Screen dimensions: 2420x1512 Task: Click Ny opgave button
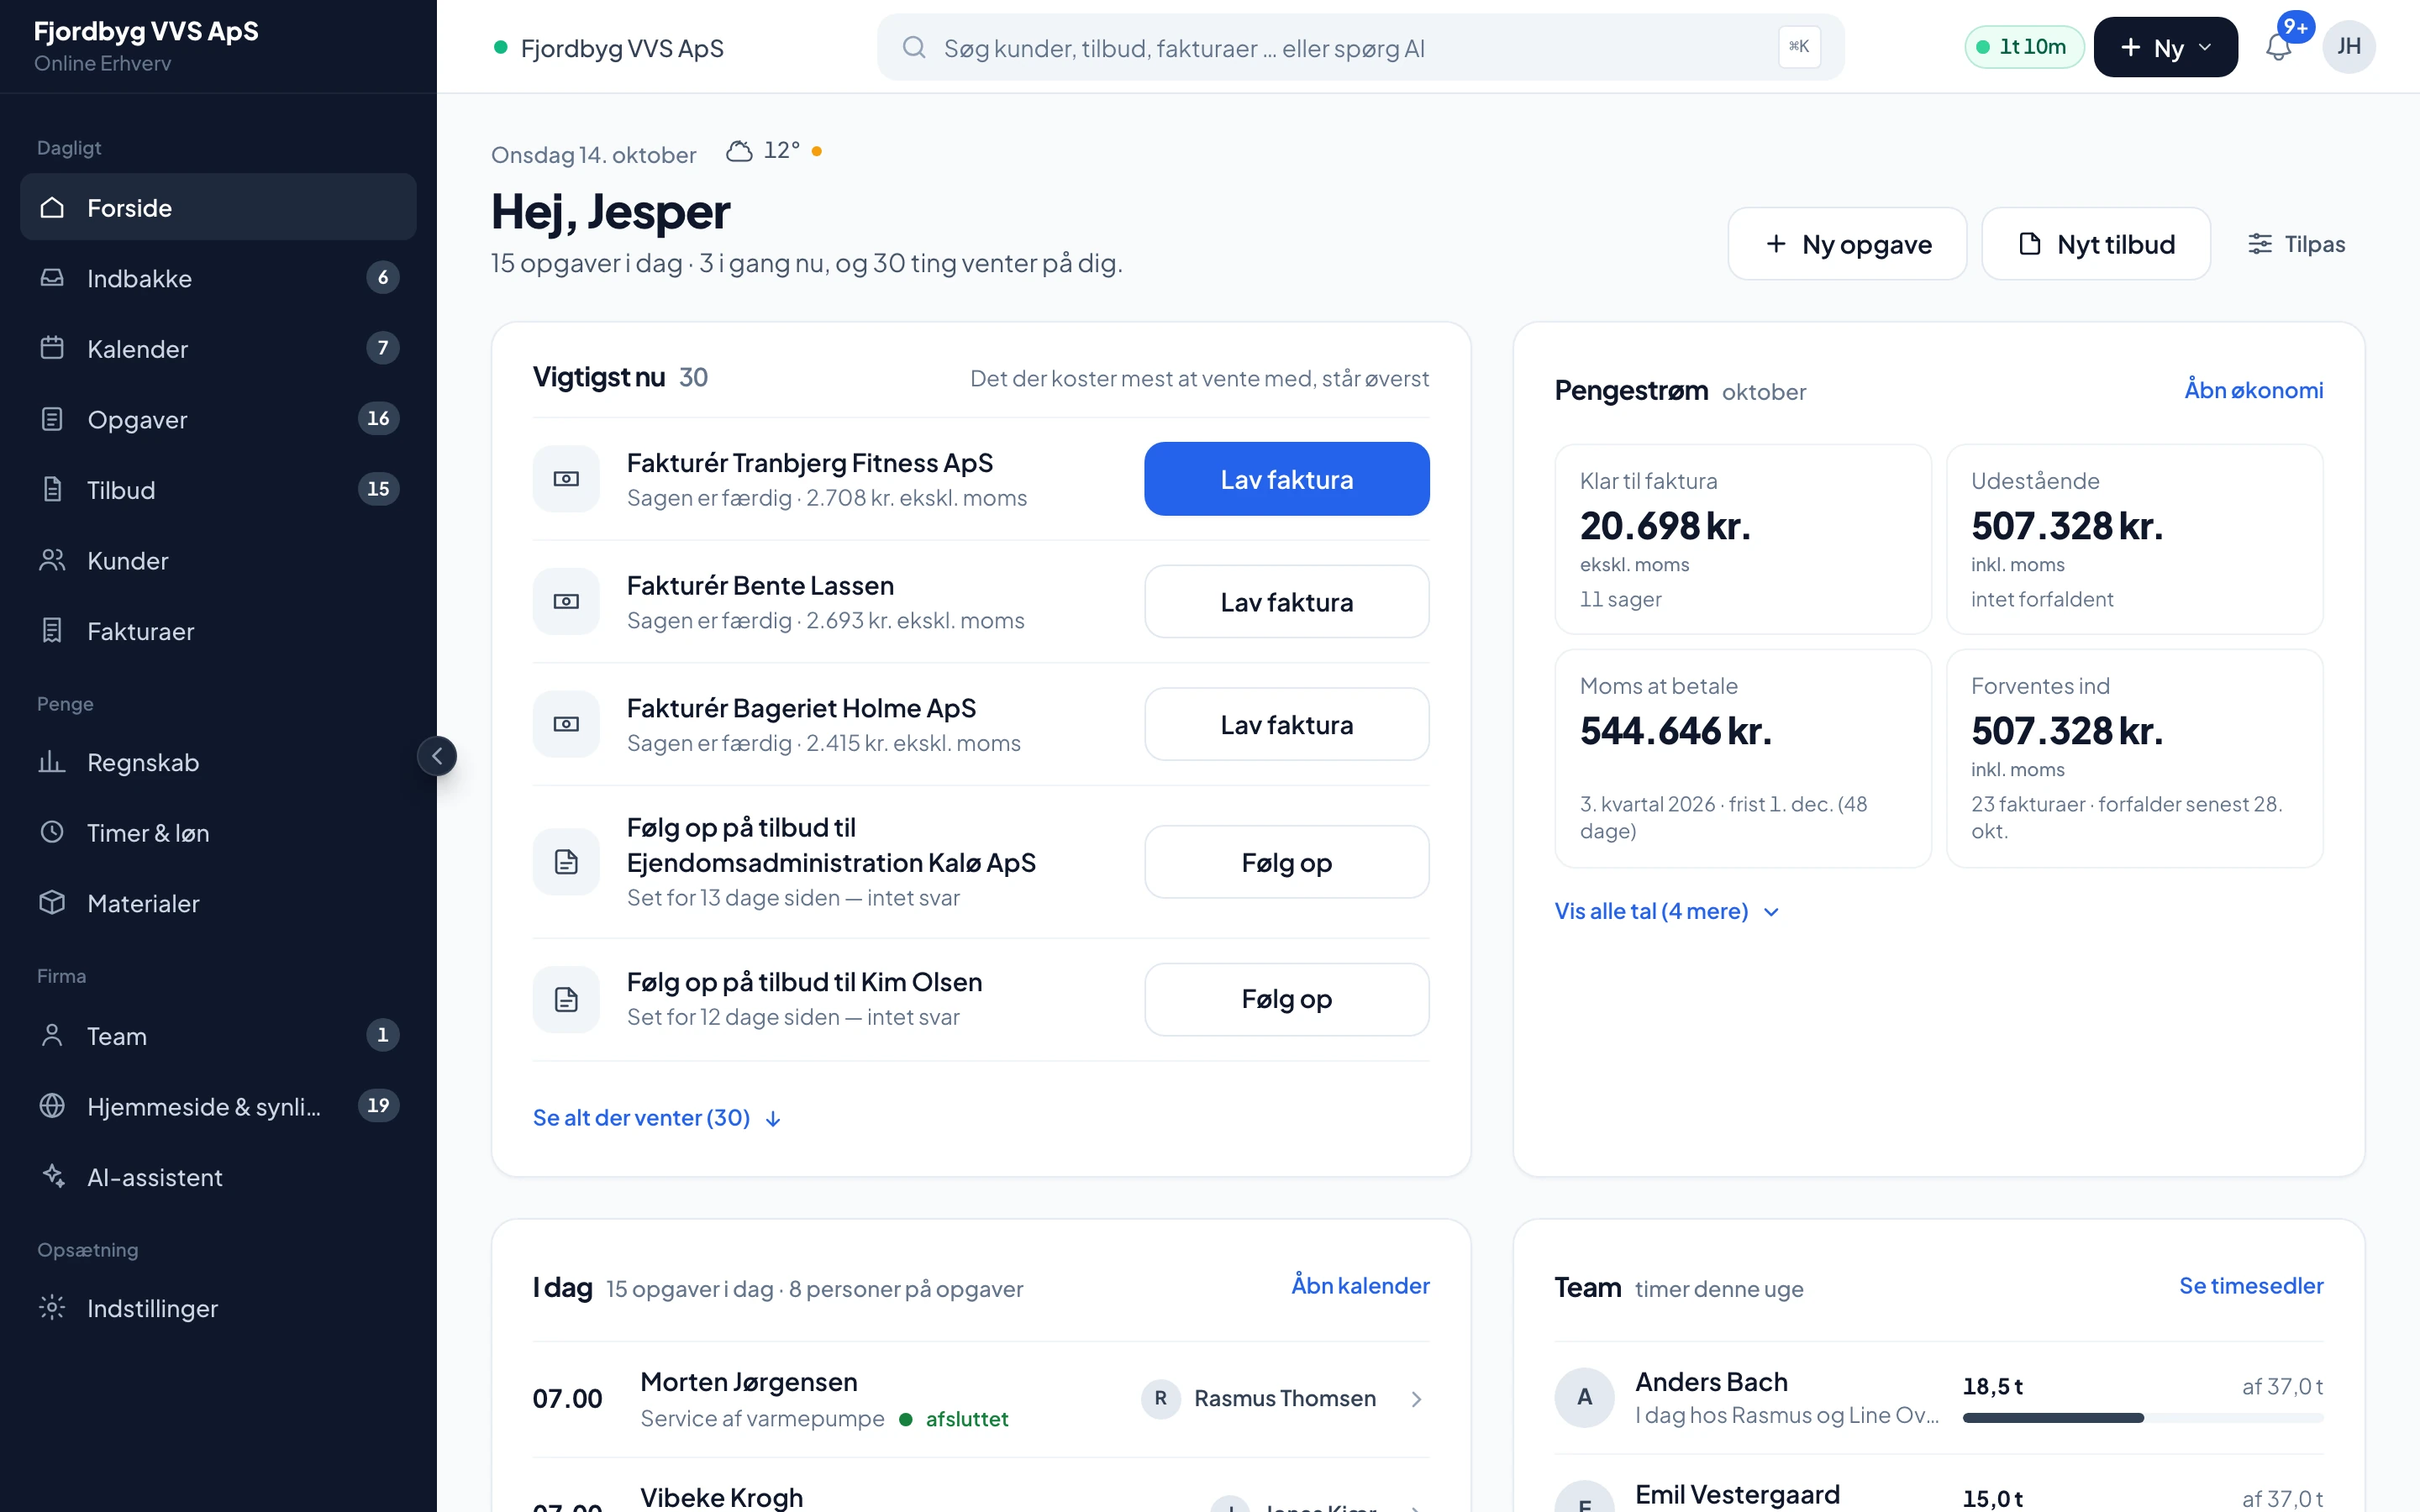[x=1847, y=244]
